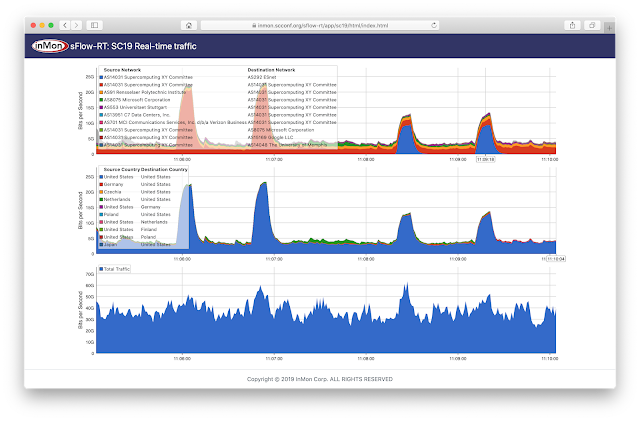
Task: Select the Japan source country entry
Action: tap(110, 245)
